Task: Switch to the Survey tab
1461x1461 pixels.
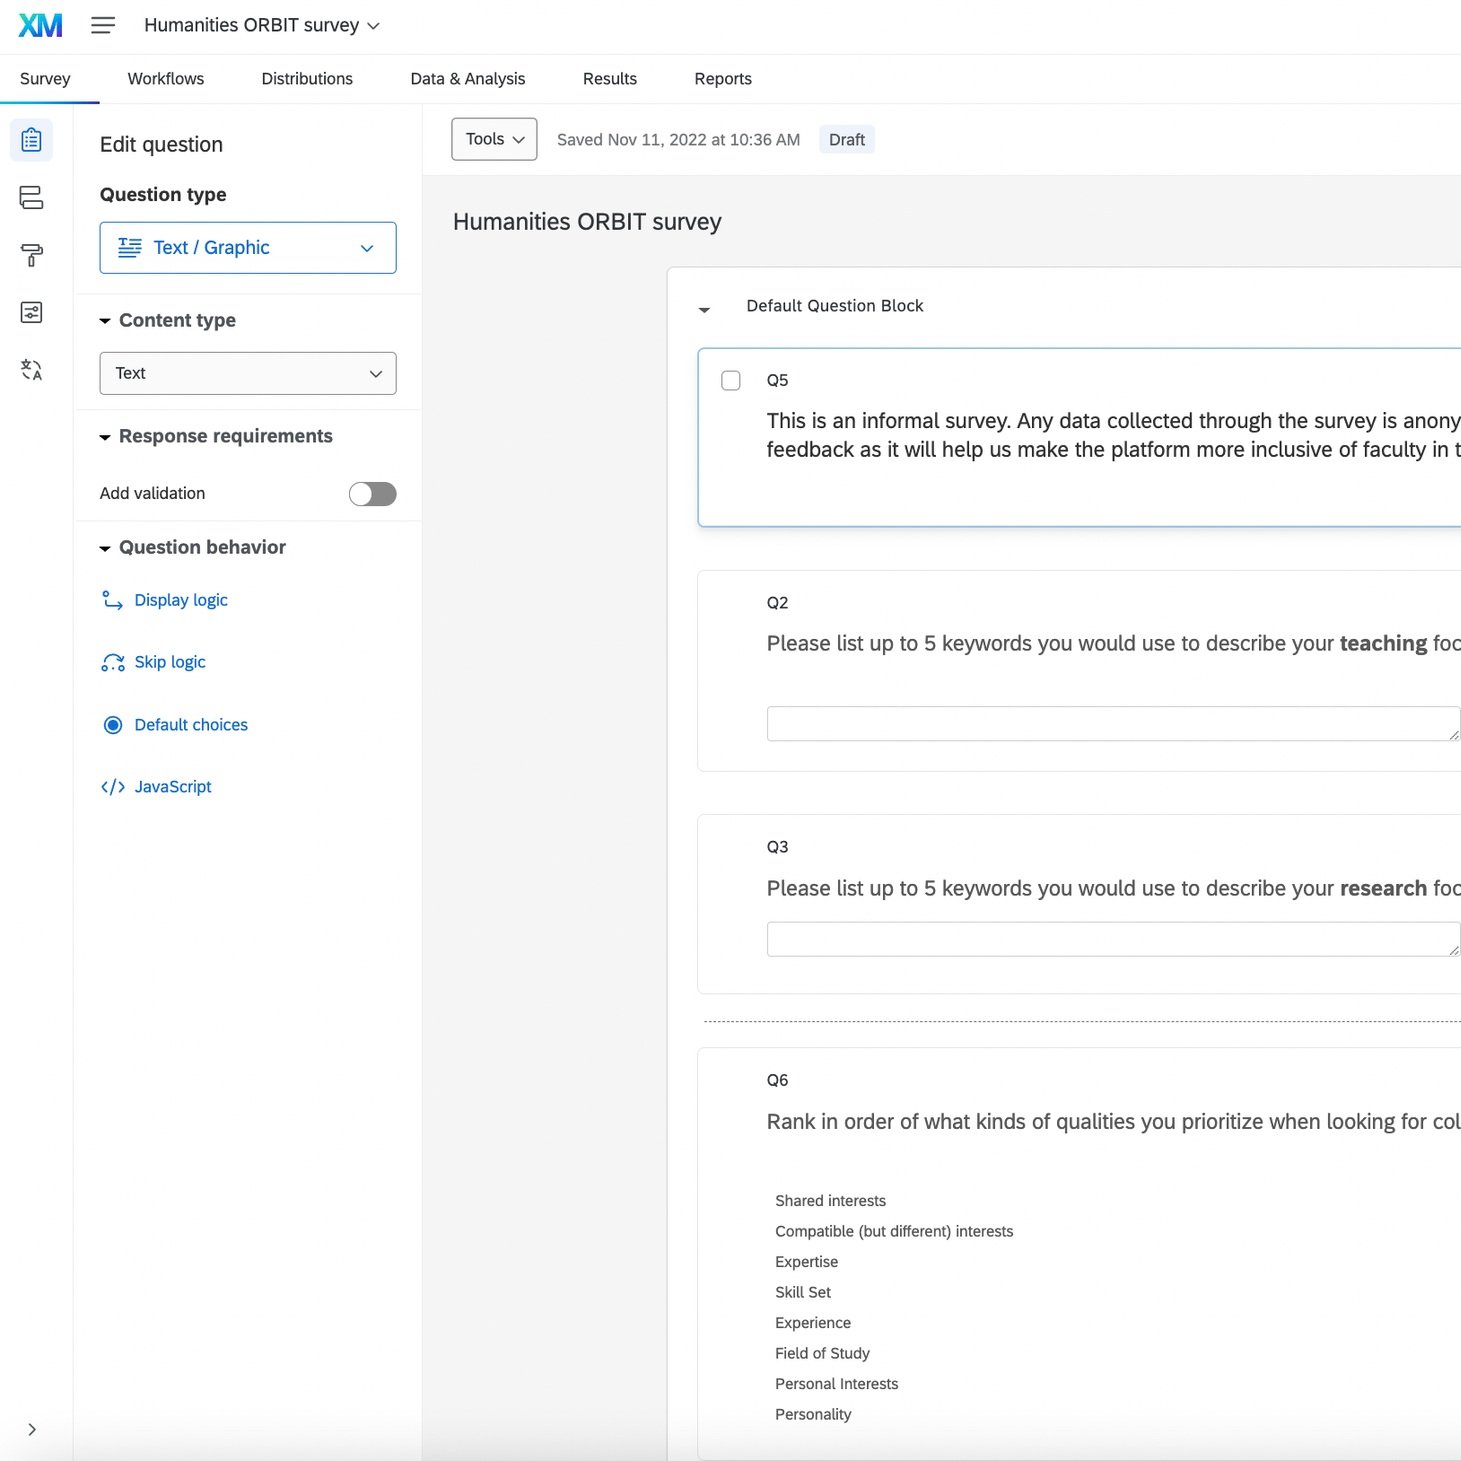Action: (x=45, y=79)
